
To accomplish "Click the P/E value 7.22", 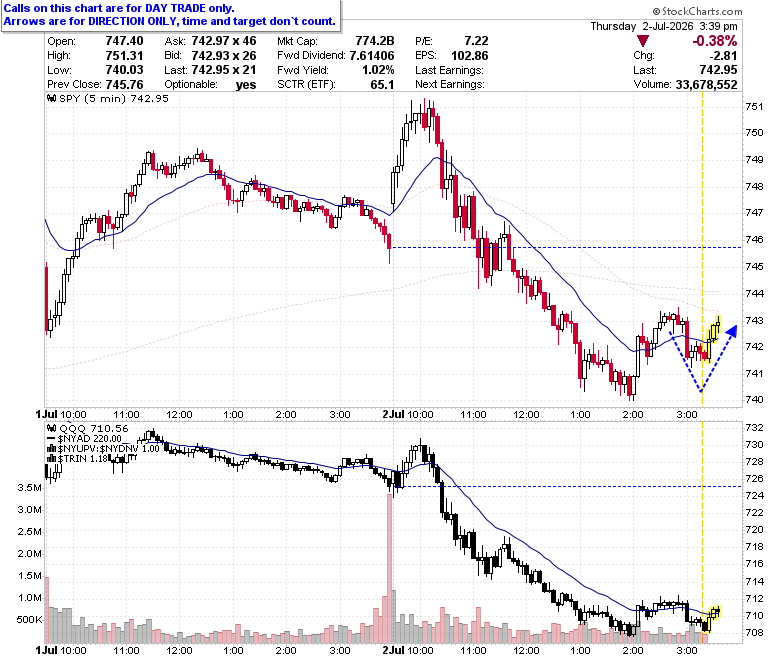I will [477, 41].
